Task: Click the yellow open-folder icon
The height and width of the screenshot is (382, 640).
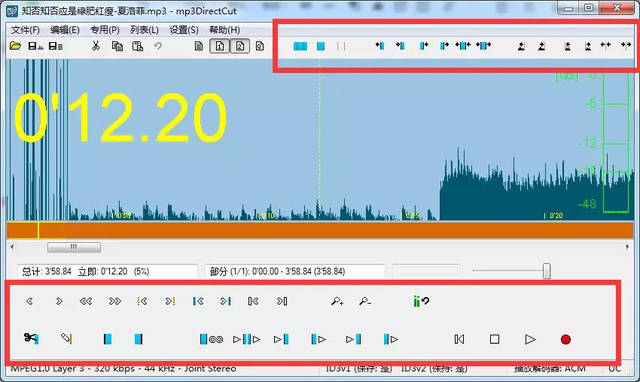Action: click(16, 46)
